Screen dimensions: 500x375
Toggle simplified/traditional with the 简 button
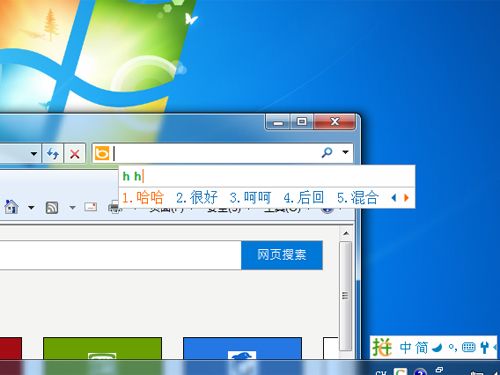coord(421,348)
